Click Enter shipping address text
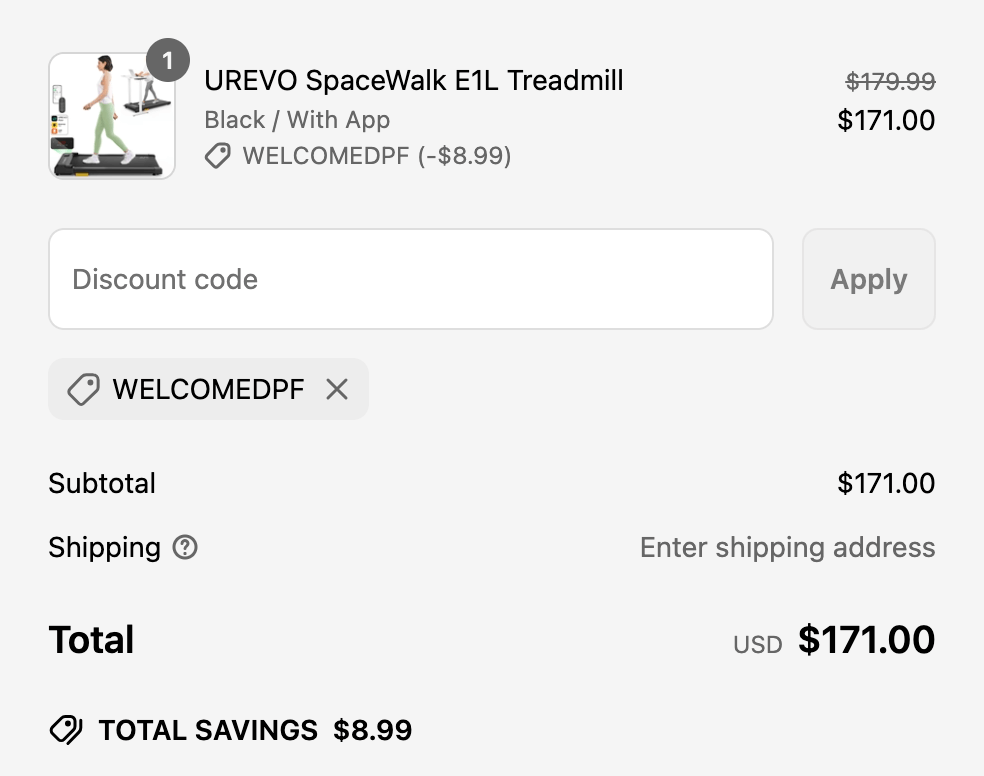The image size is (984, 776). [x=787, y=547]
